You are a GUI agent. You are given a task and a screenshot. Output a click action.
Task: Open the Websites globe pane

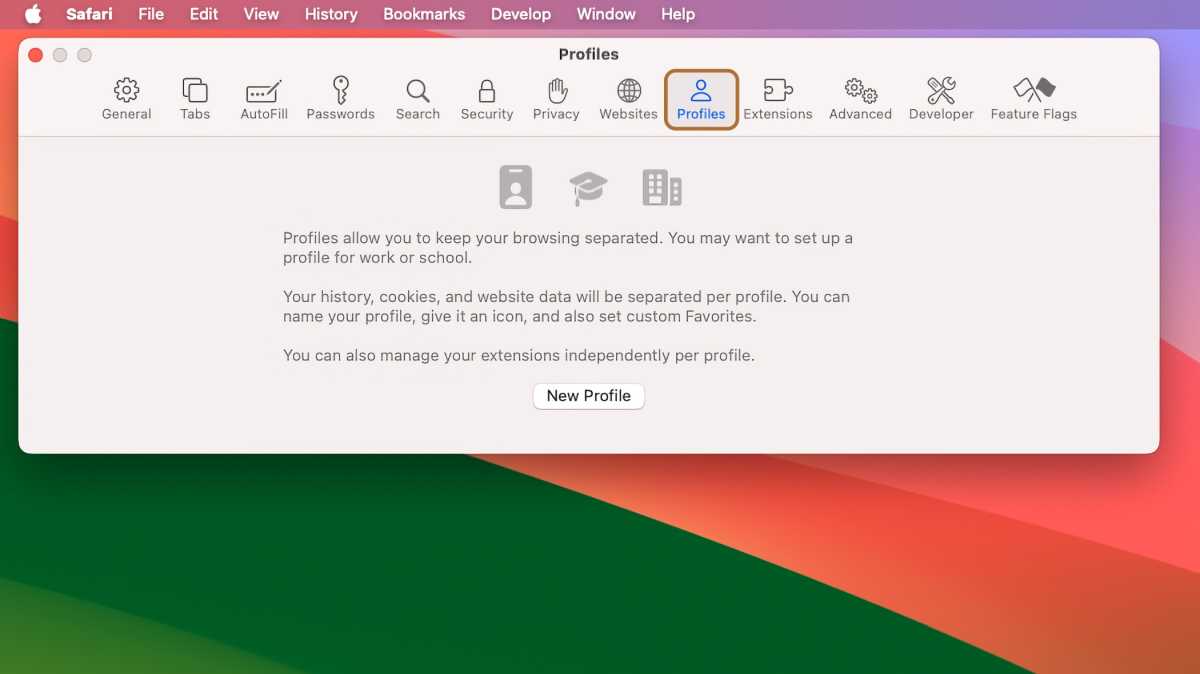pyautogui.click(x=629, y=99)
